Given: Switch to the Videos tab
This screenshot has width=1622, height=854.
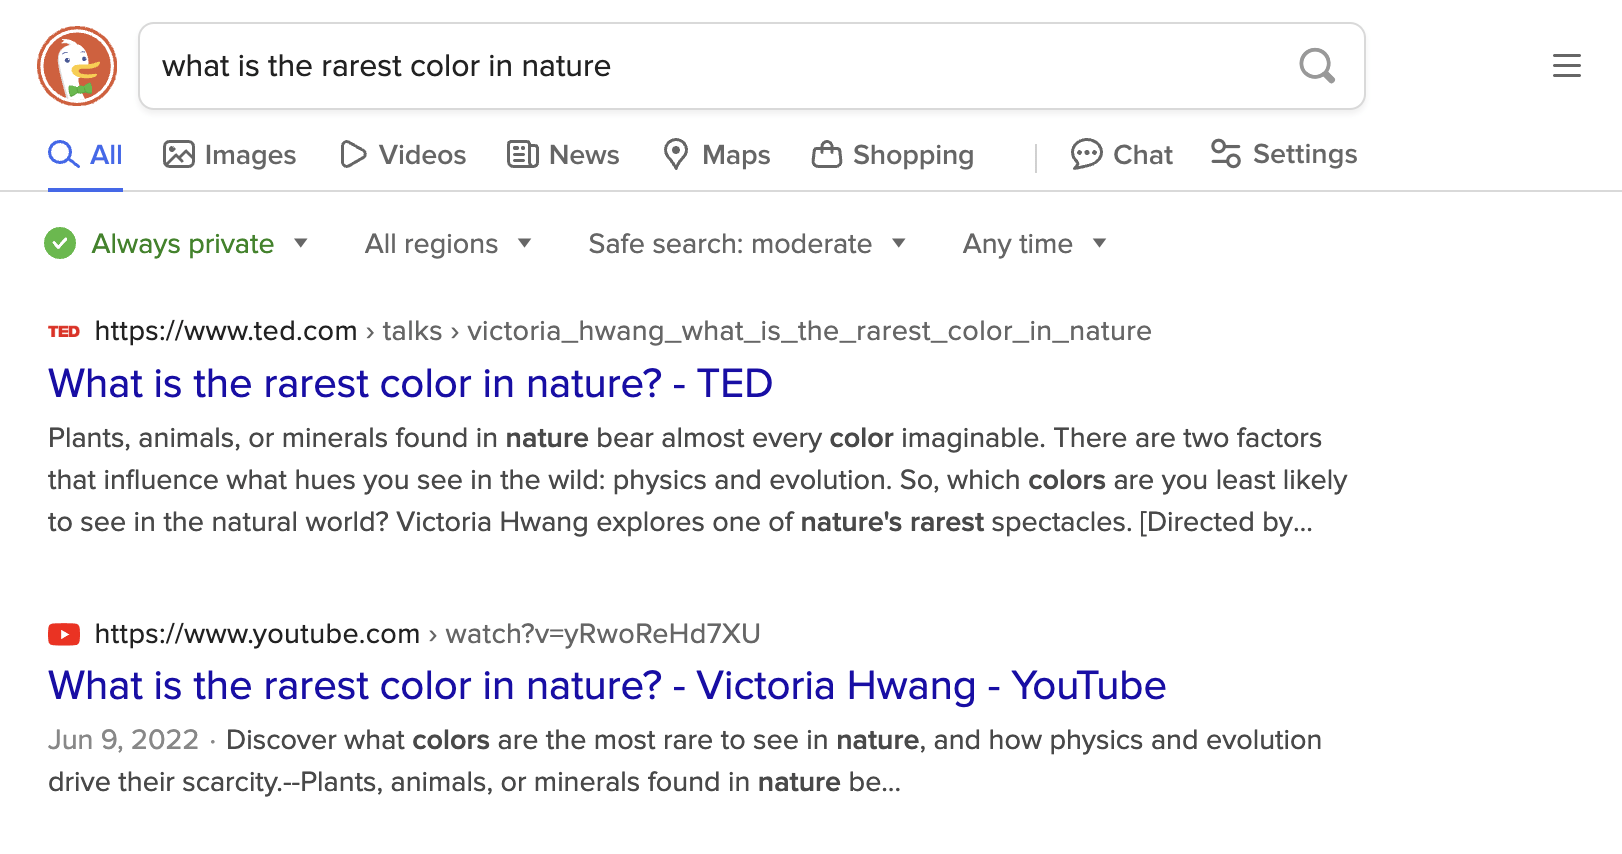Looking at the screenshot, I should [403, 155].
